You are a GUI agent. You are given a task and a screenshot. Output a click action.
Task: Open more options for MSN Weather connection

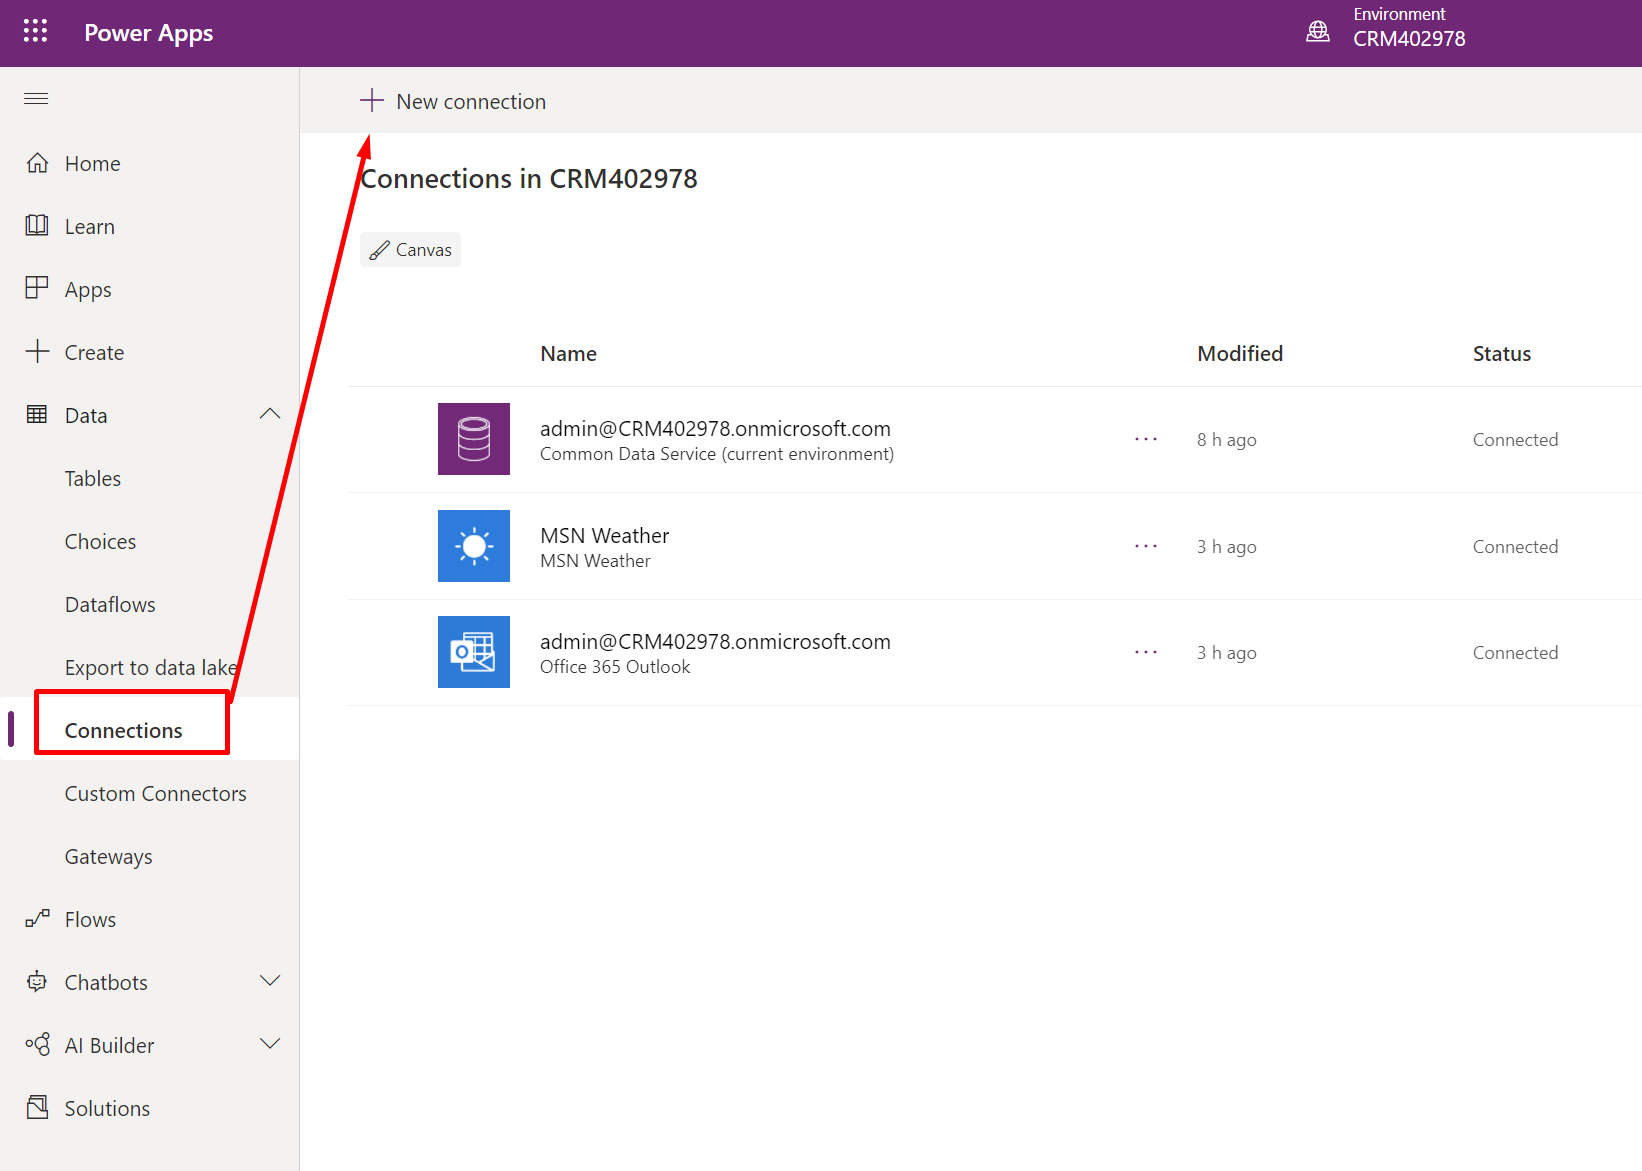tap(1146, 546)
